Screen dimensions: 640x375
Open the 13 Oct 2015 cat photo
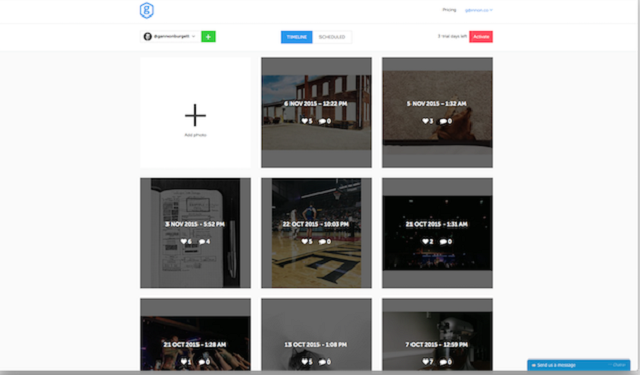316,335
